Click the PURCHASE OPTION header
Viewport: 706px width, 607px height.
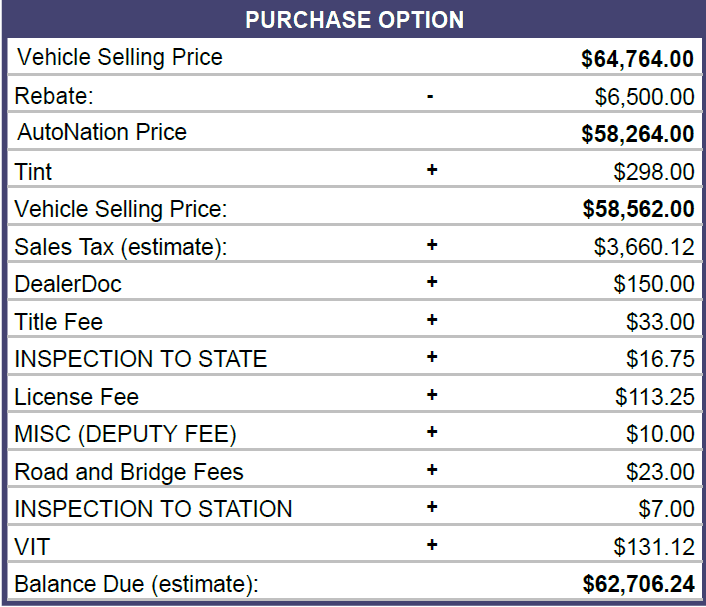(354, 20)
